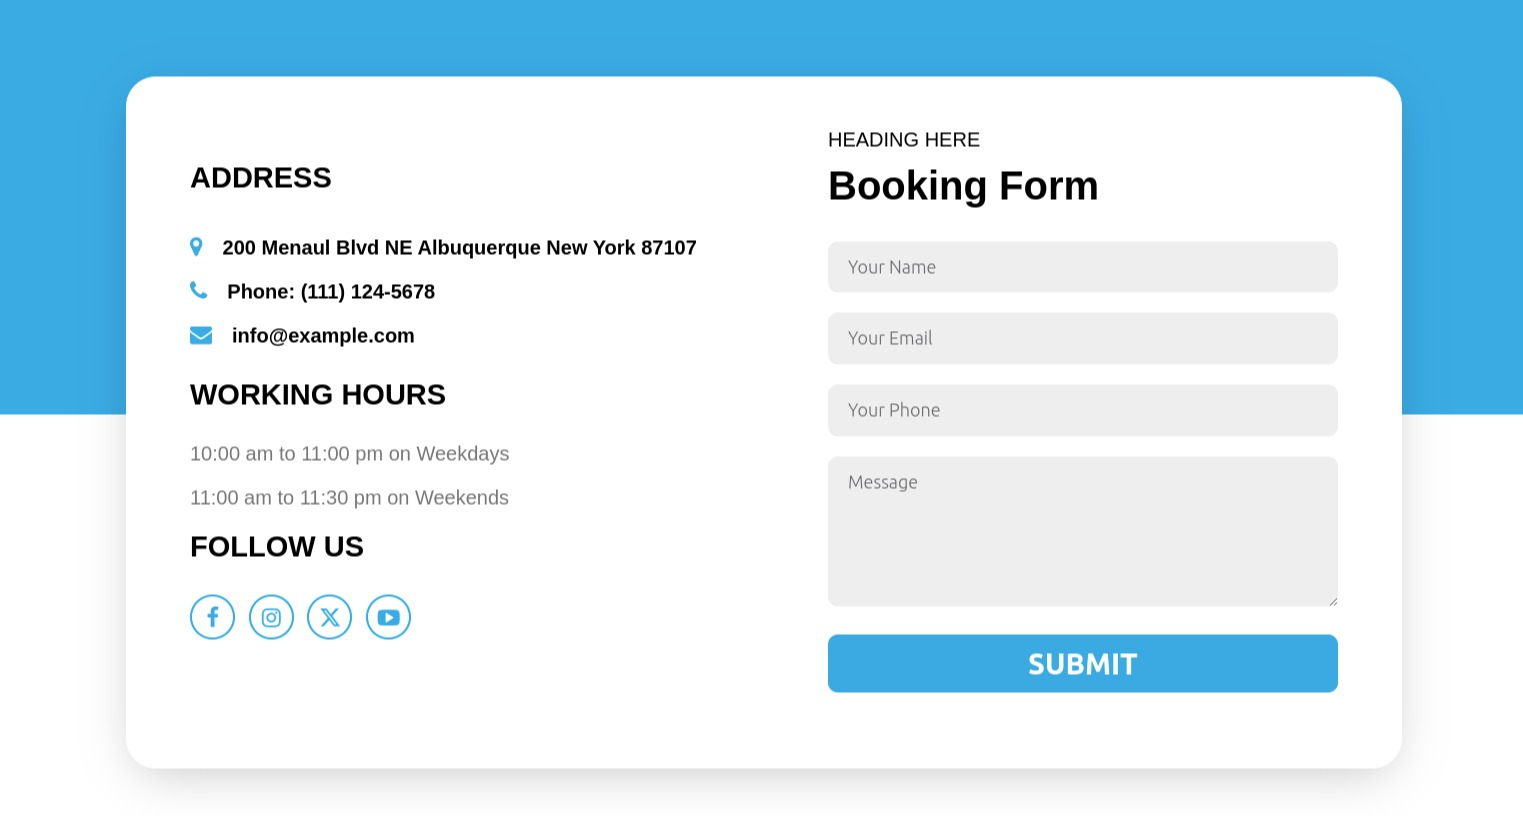Screen dimensions: 1523x816
Task: Click the phone number (111) 124-5678
Action: click(367, 292)
